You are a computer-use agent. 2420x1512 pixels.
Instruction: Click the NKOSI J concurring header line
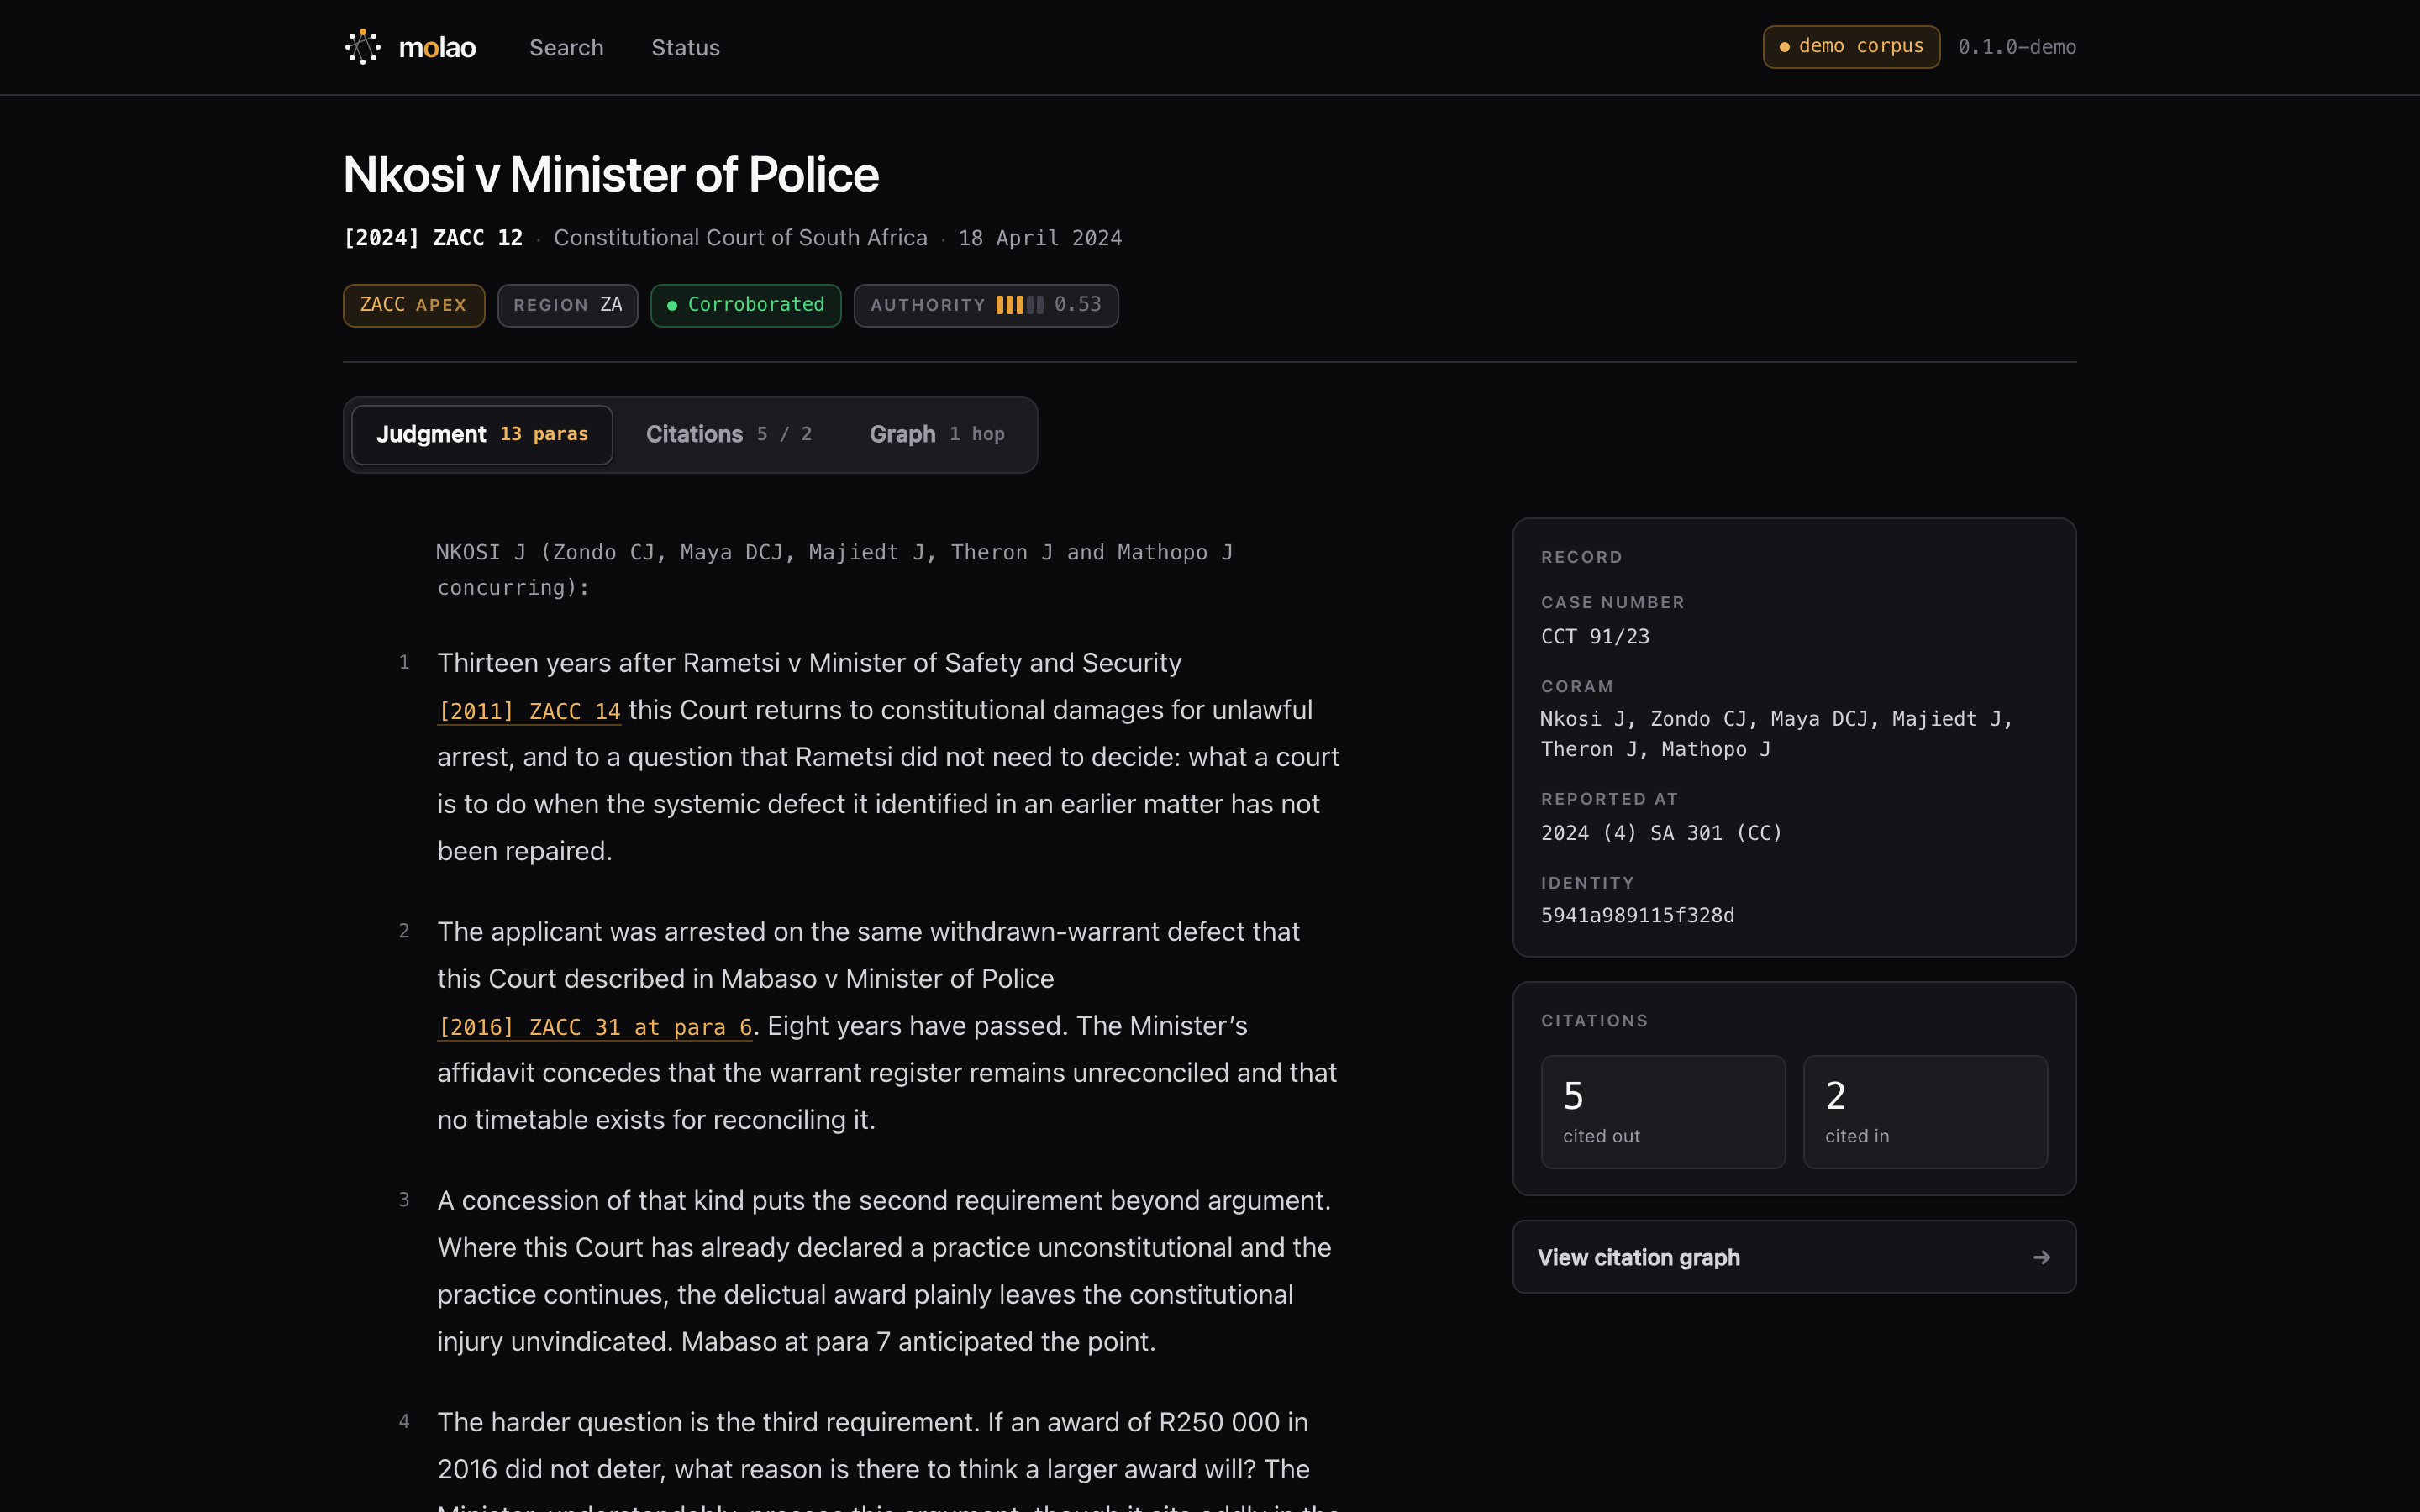click(835, 570)
